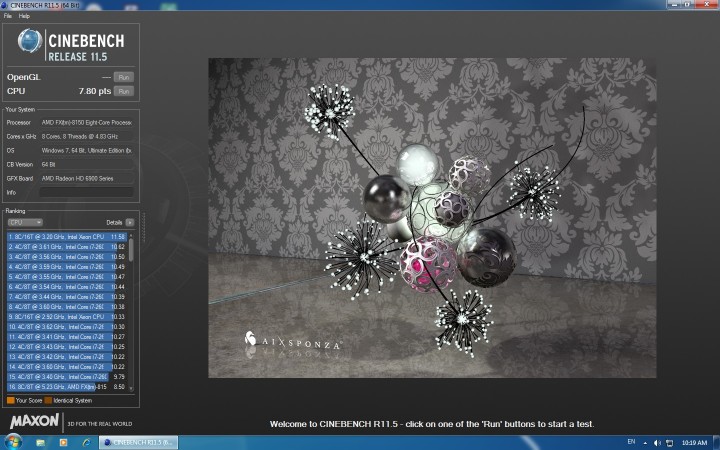Click the ranking list scroll-down arrow

coord(131,388)
